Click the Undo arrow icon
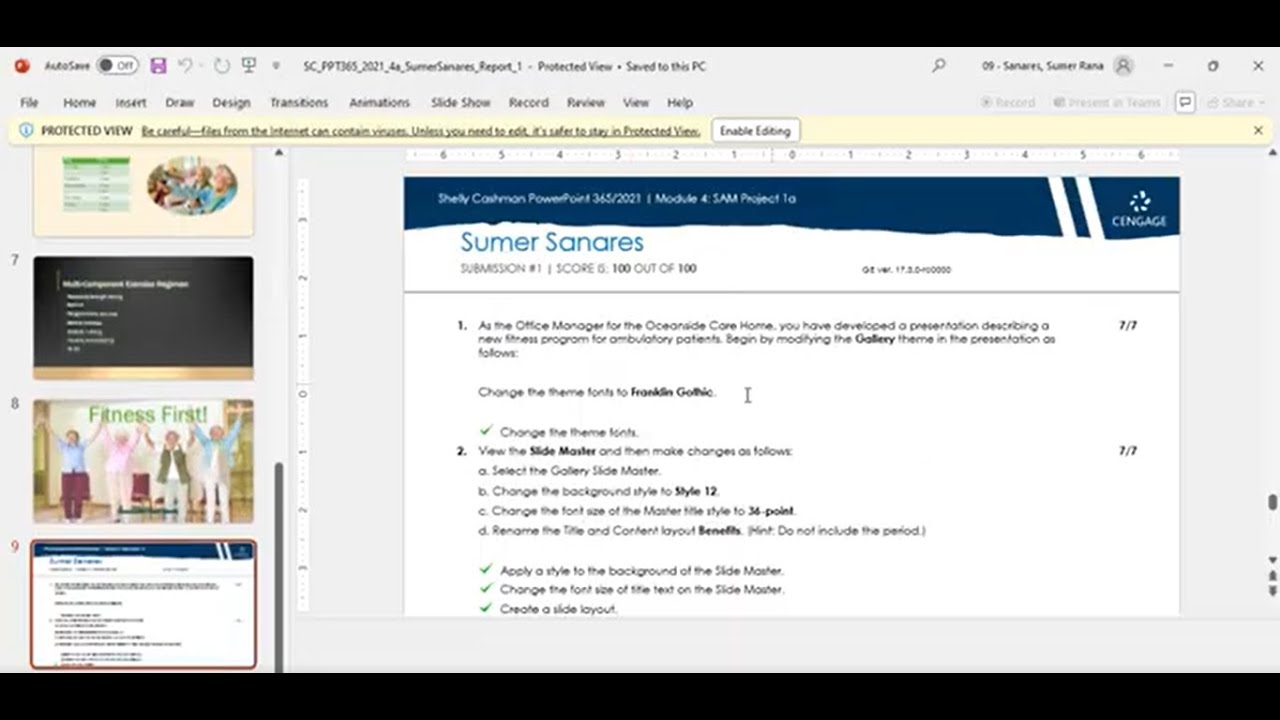 click(x=185, y=66)
